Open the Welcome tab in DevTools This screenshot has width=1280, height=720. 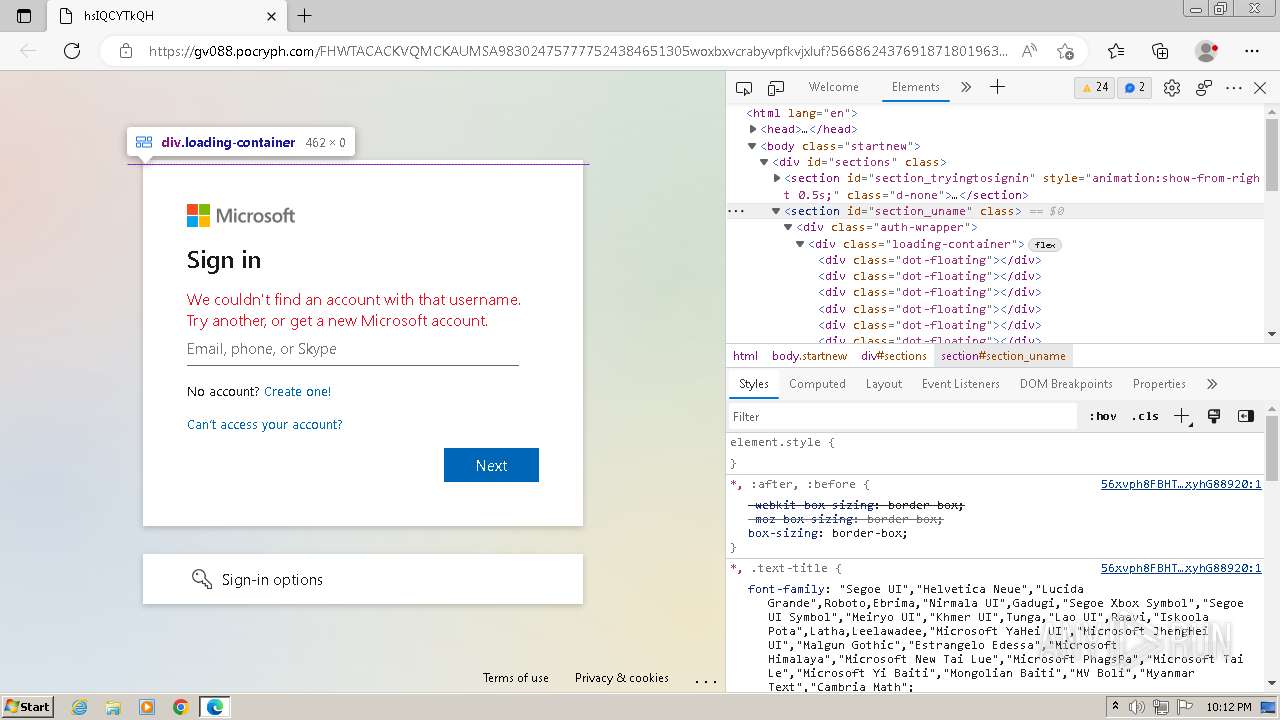pos(833,87)
